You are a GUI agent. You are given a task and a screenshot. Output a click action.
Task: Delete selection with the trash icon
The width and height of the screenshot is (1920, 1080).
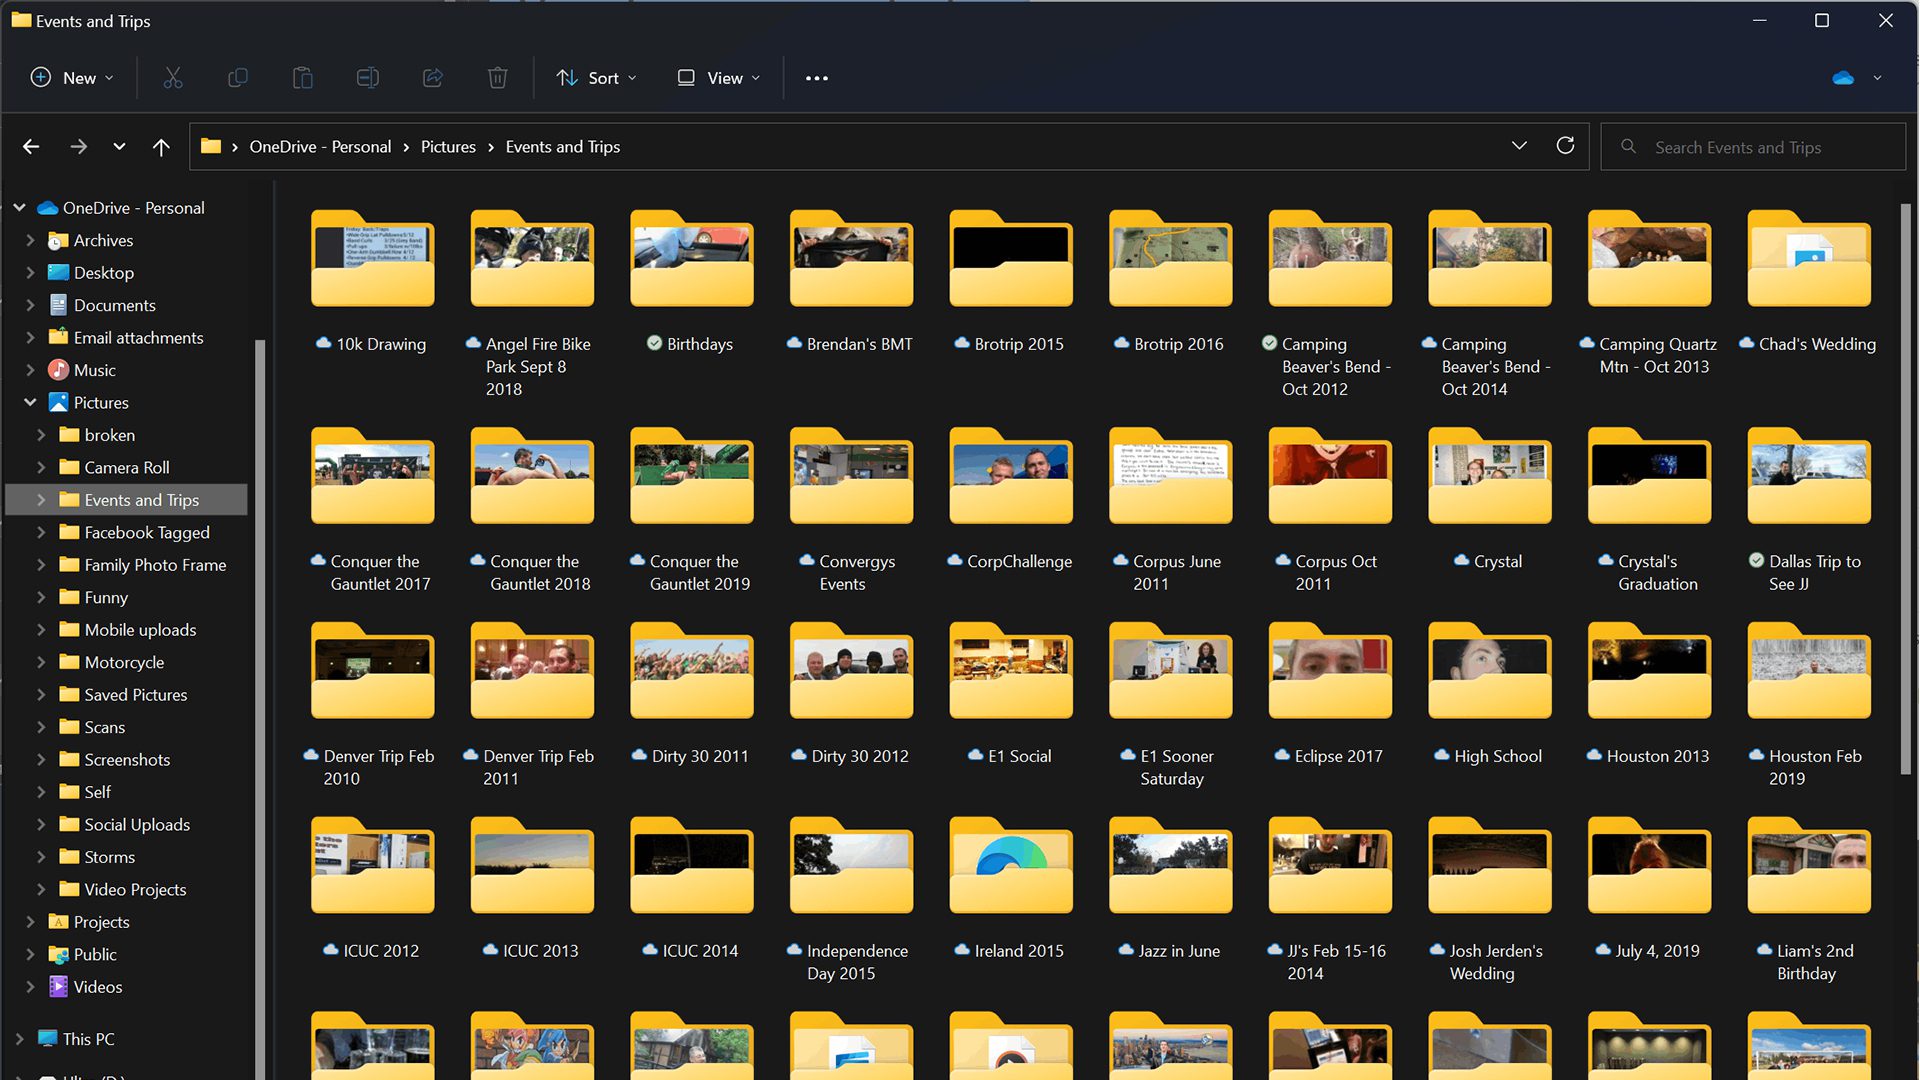coord(497,77)
